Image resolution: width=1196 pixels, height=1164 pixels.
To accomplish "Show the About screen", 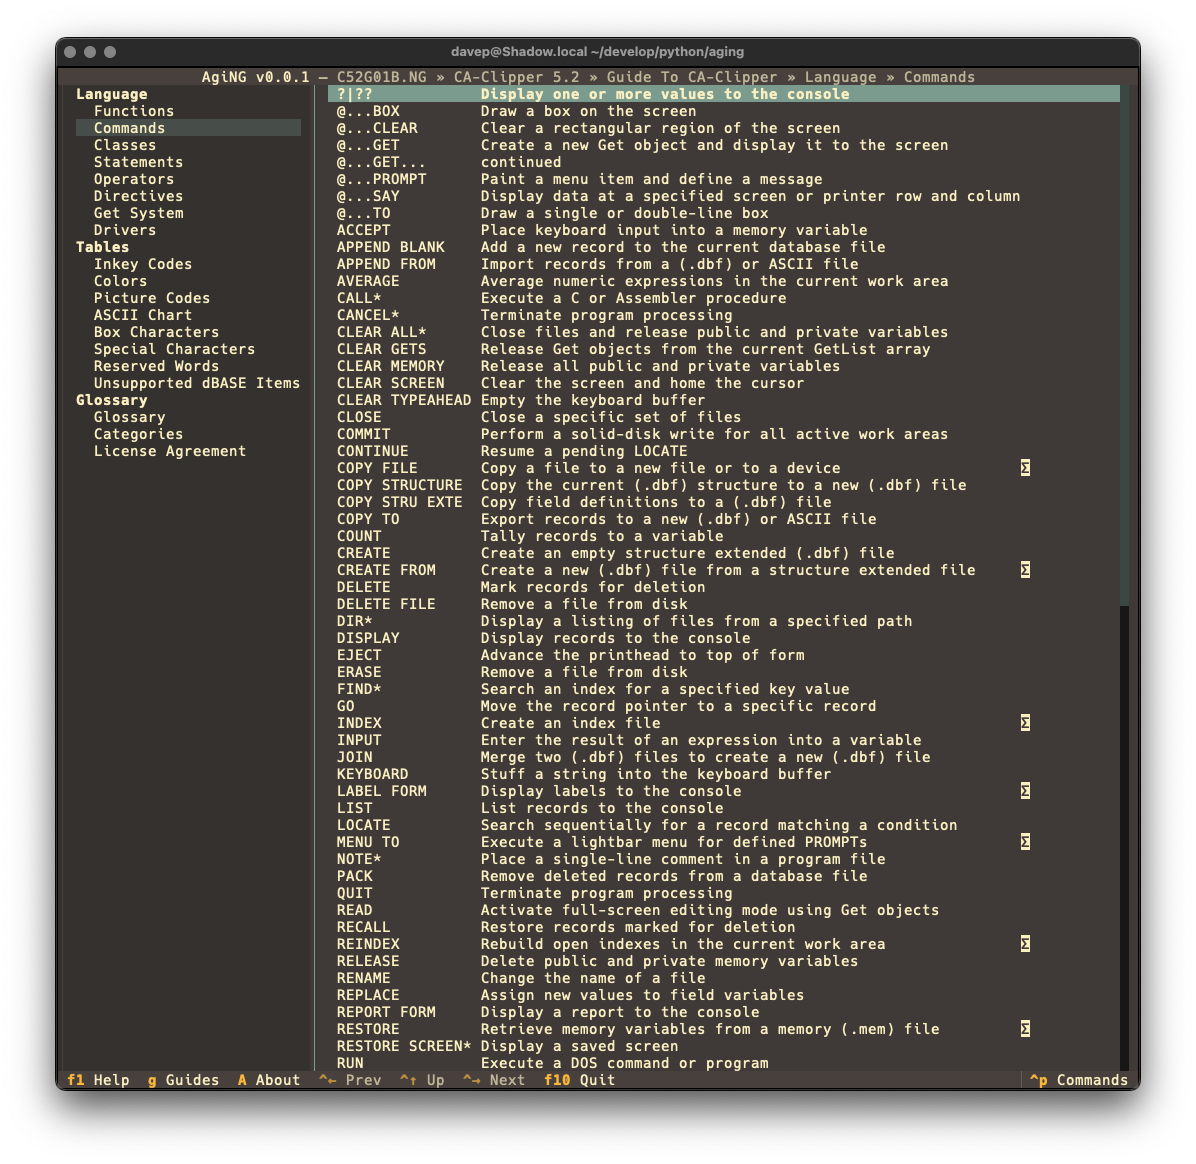I will (x=267, y=1079).
